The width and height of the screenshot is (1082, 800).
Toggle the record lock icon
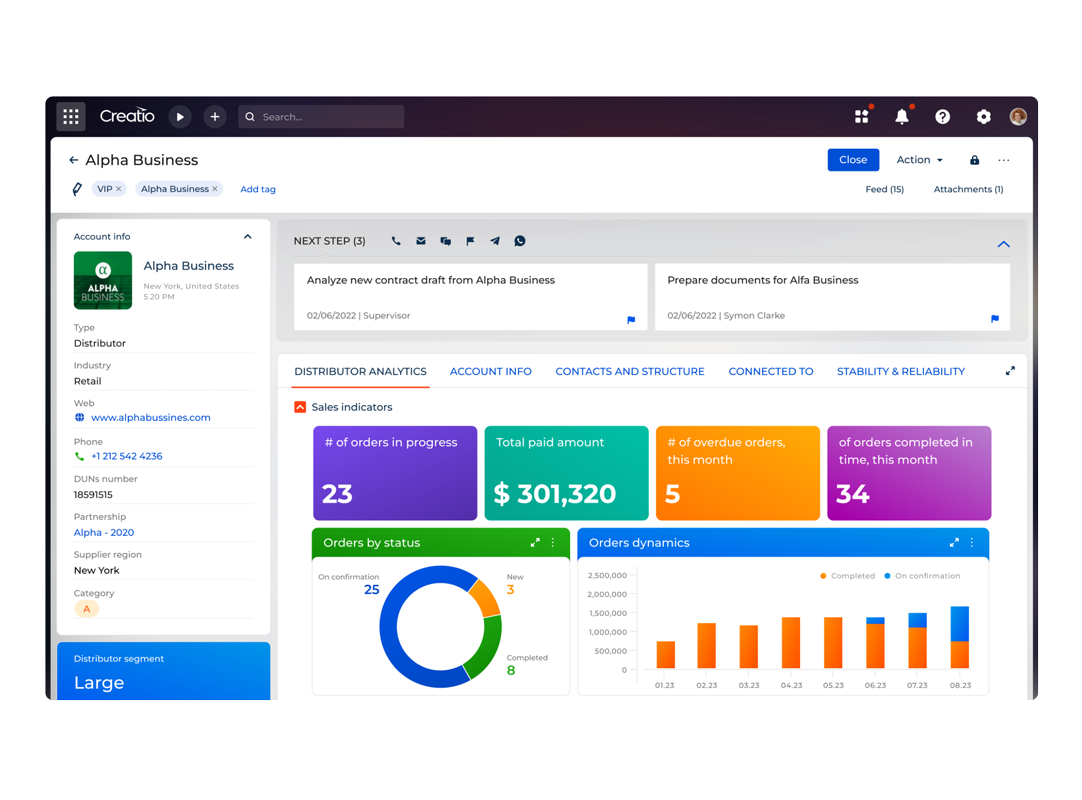(x=973, y=160)
